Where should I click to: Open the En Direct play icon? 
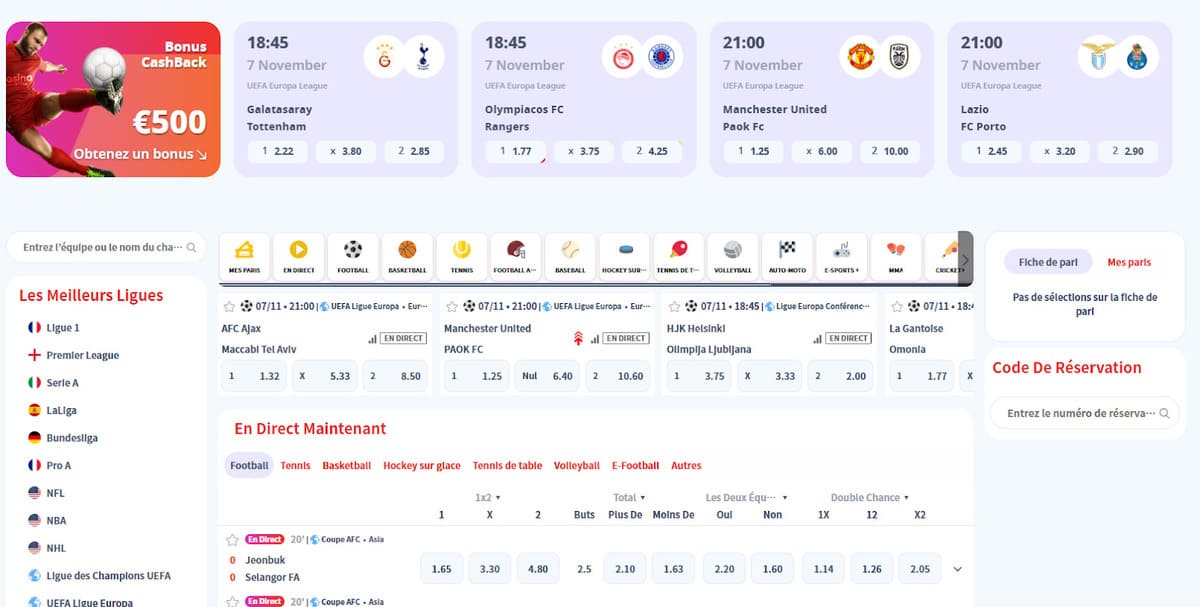point(298,251)
